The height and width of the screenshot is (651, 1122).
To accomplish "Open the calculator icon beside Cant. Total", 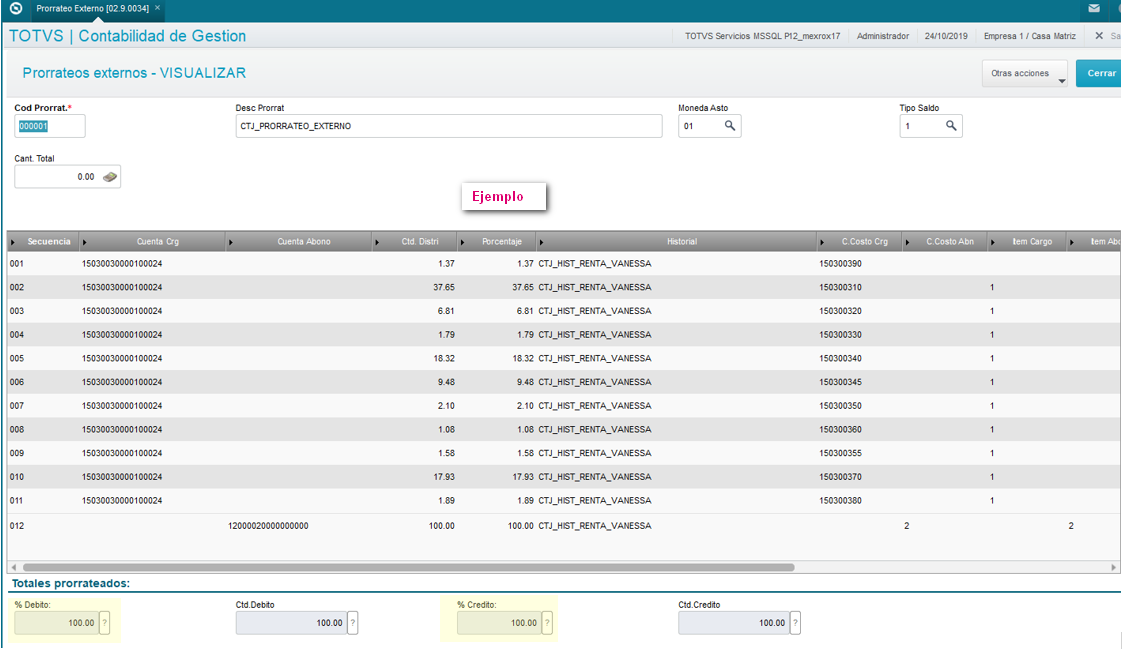I will (110, 177).
